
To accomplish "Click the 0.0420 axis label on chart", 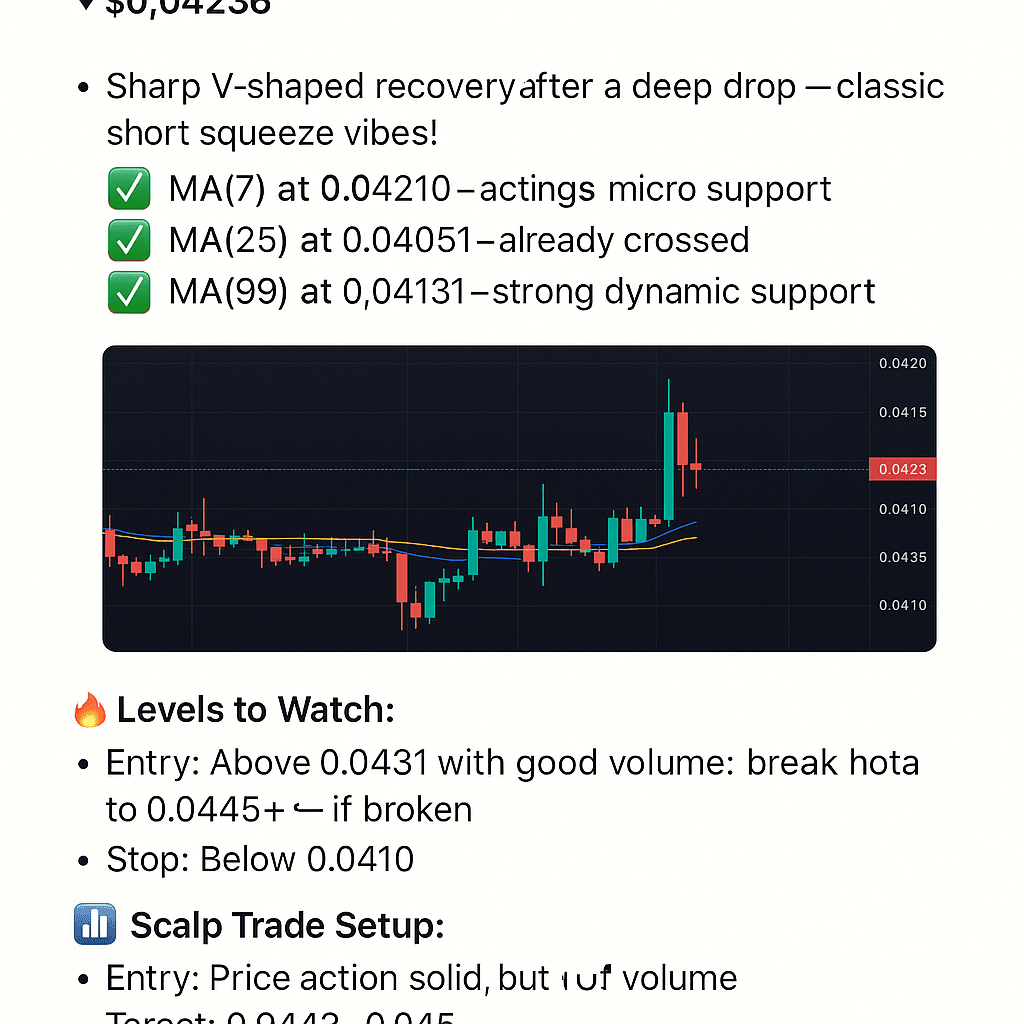I will coord(902,364).
